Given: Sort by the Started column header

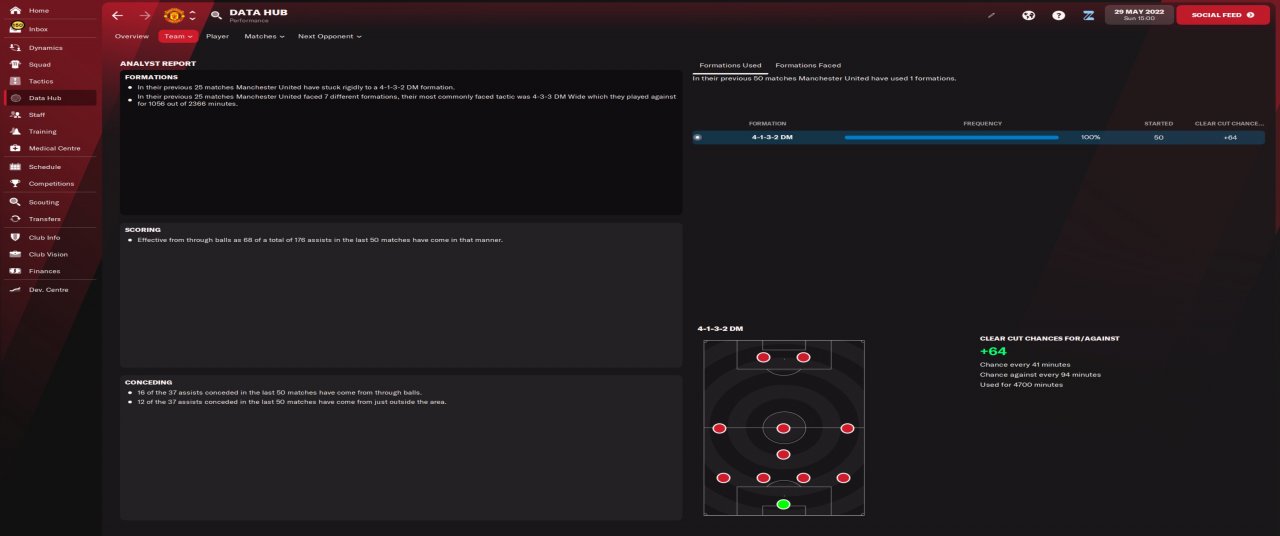Looking at the screenshot, I should (x=1158, y=124).
